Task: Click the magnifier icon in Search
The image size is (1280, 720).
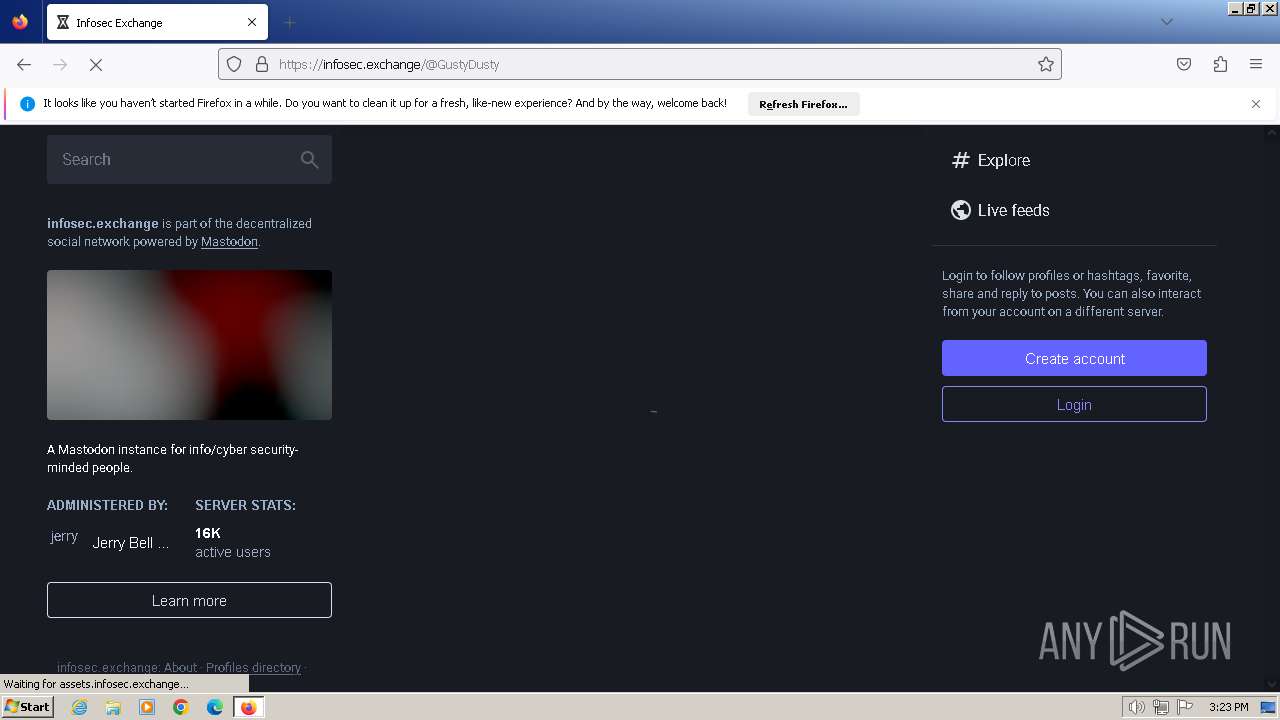Action: tap(310, 160)
